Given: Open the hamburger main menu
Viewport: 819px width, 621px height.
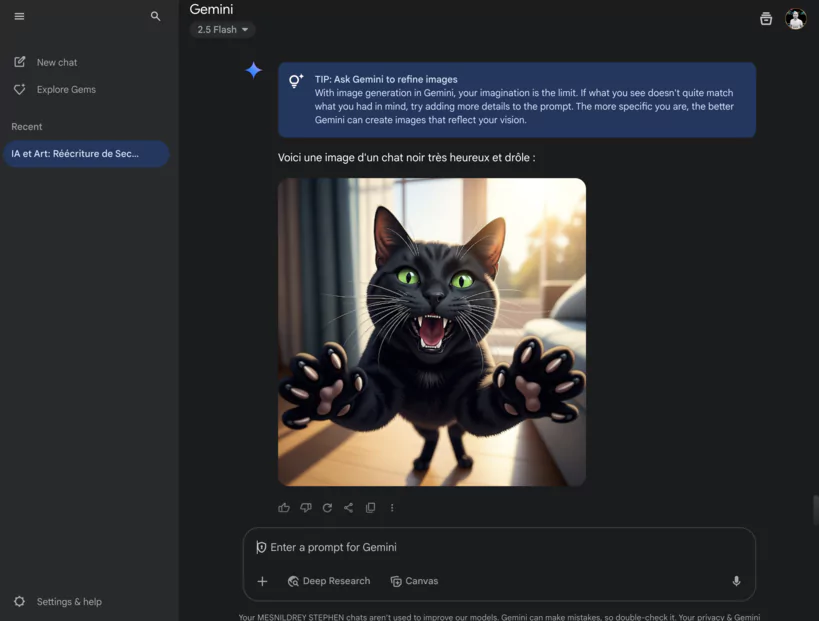Looking at the screenshot, I should (19, 16).
